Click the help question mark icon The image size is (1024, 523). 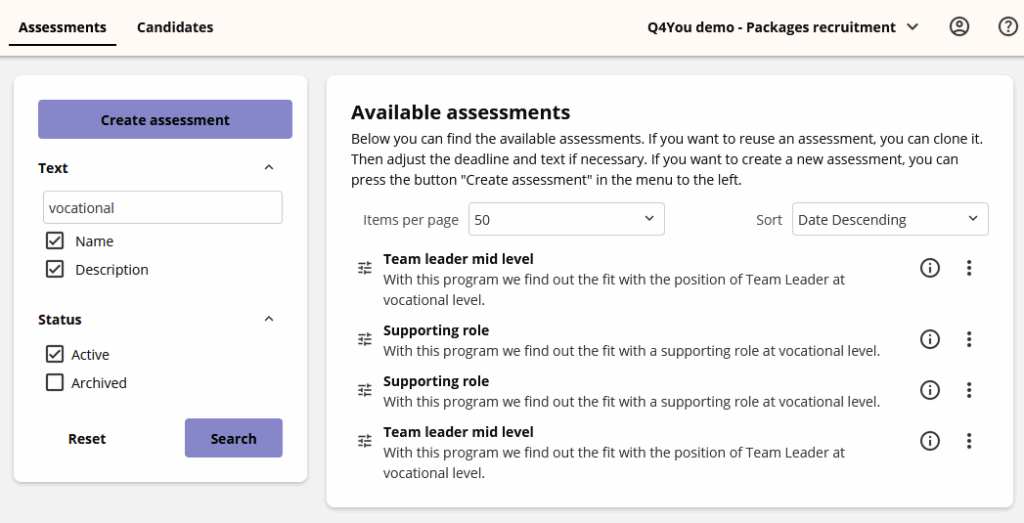pyautogui.click(x=1008, y=27)
